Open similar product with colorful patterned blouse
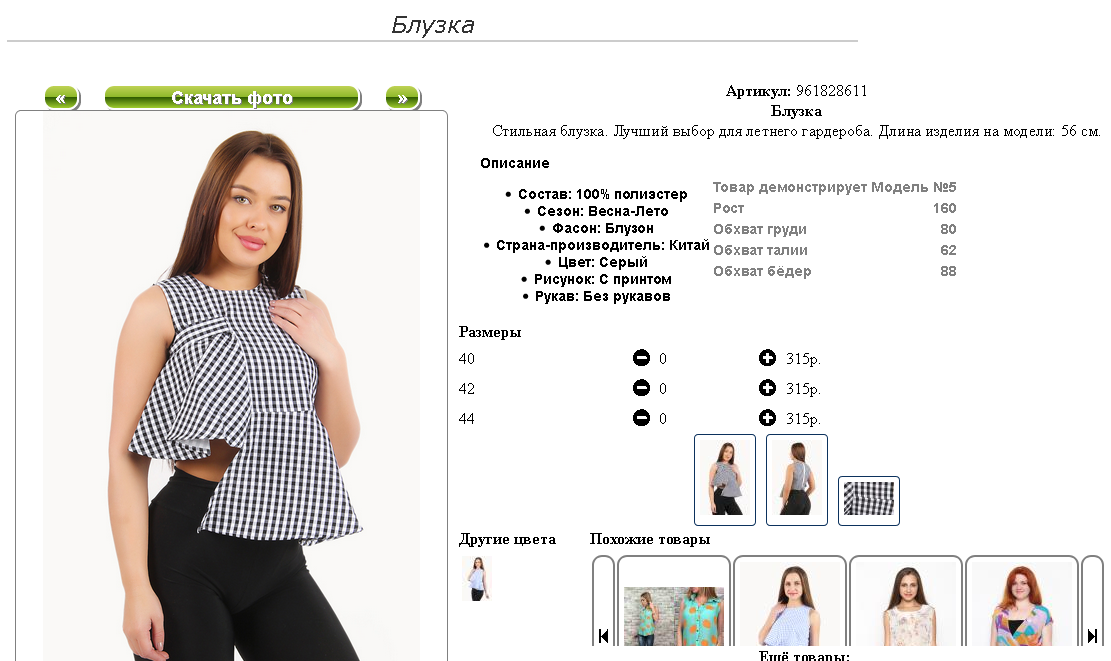This screenshot has width=1111, height=661. click(x=1022, y=604)
